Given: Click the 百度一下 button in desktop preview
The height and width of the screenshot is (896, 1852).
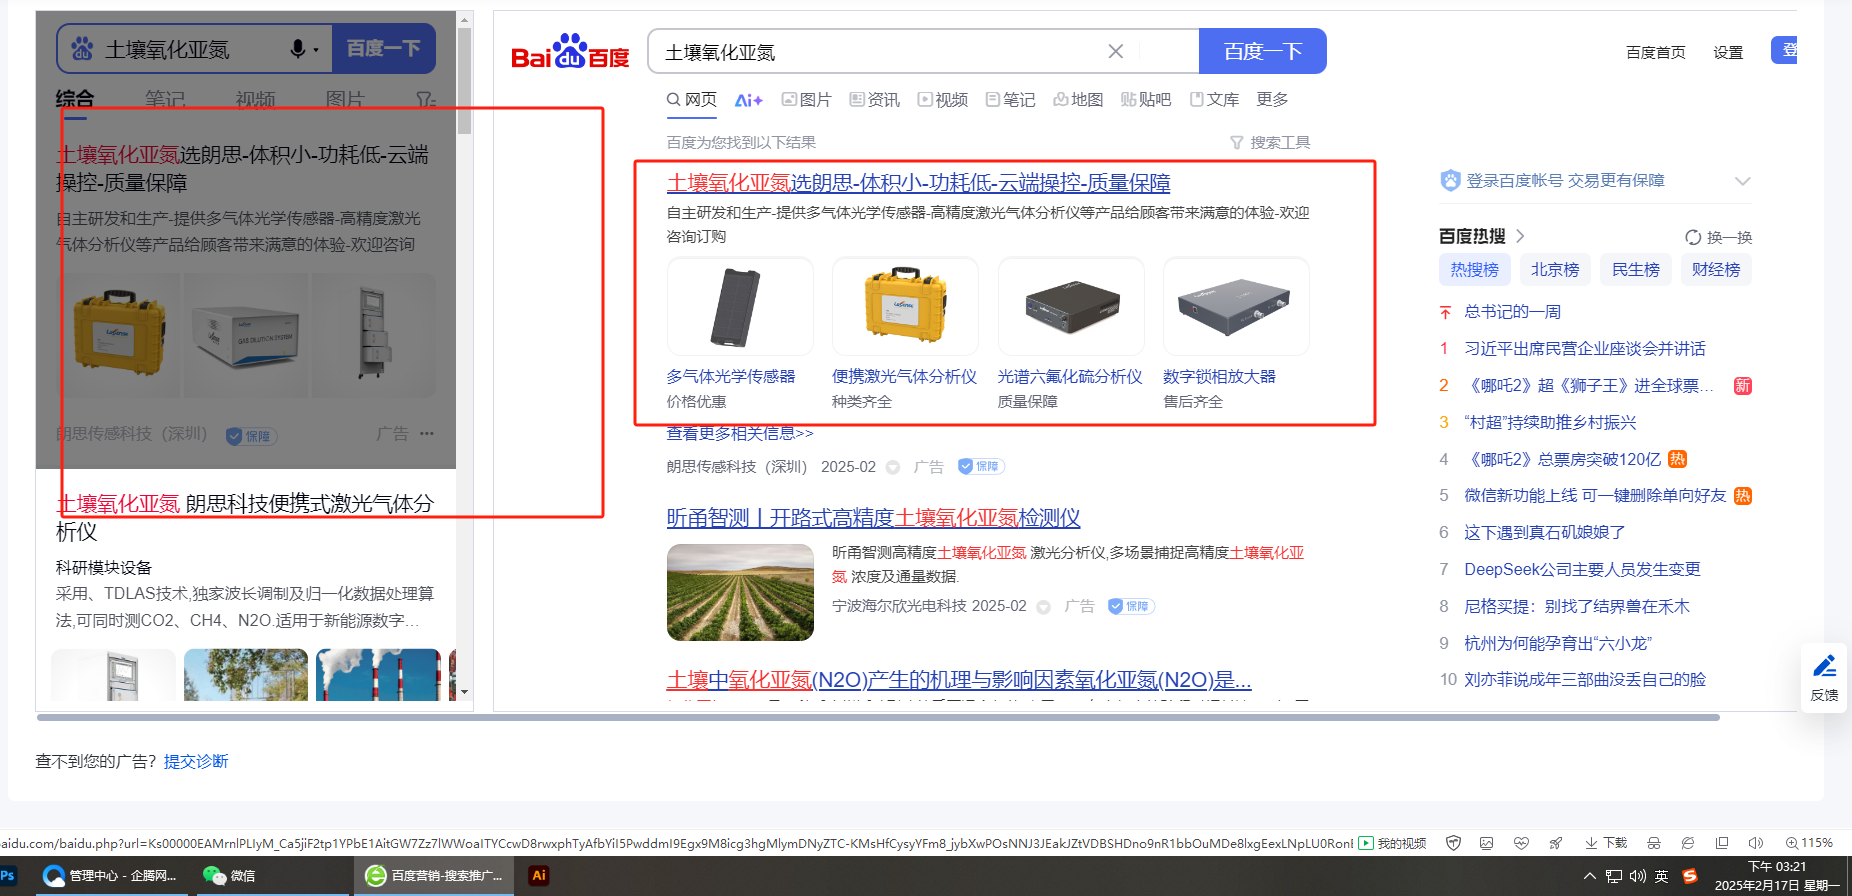Looking at the screenshot, I should [1263, 51].
